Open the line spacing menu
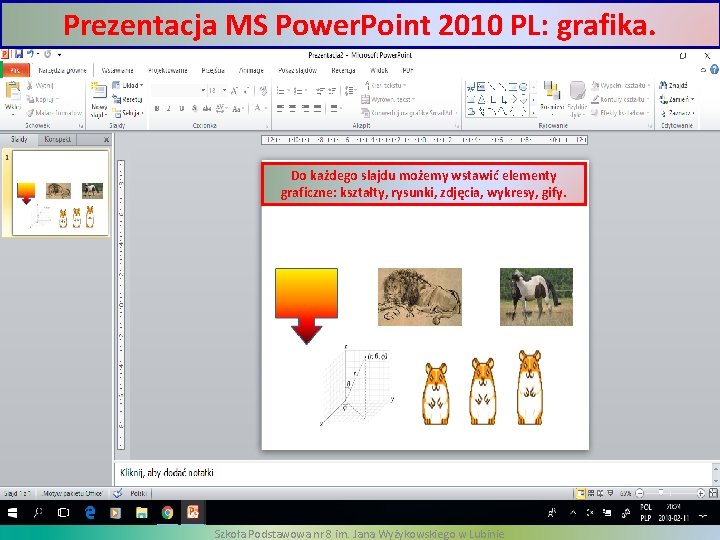The height and width of the screenshot is (540, 720). [x=350, y=90]
